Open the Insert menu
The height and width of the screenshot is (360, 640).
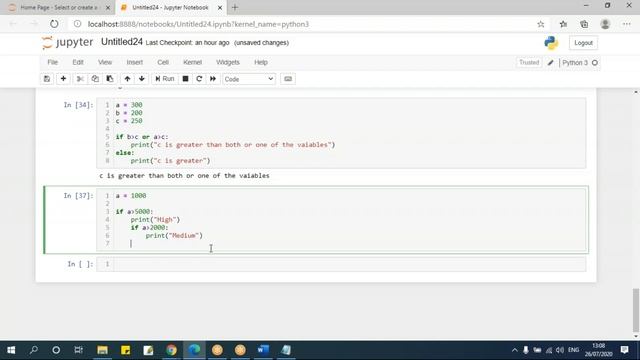point(135,62)
